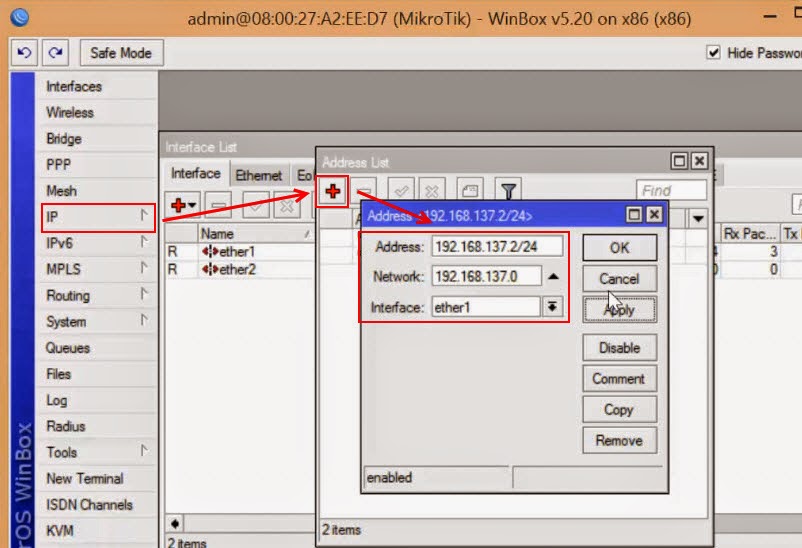Open the Wireless menu item

[97, 113]
